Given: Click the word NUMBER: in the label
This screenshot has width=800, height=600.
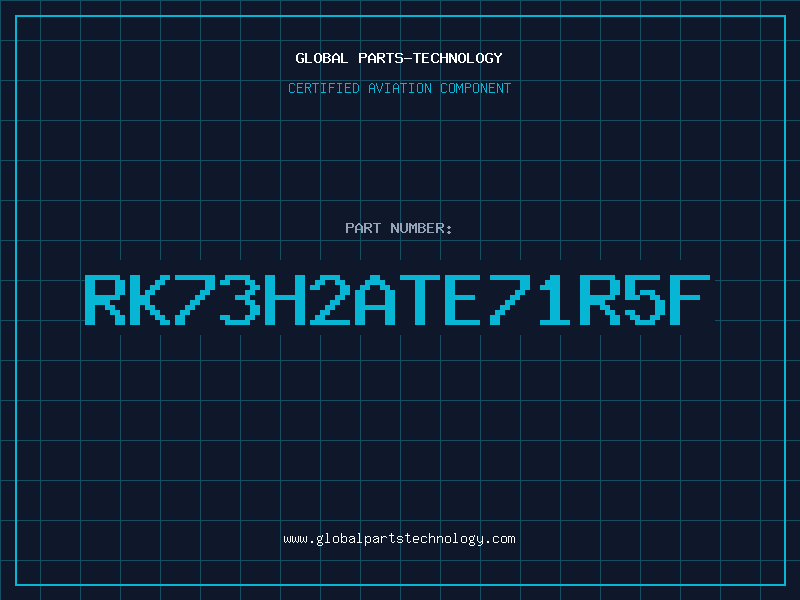Looking at the screenshot, I should (421, 228).
